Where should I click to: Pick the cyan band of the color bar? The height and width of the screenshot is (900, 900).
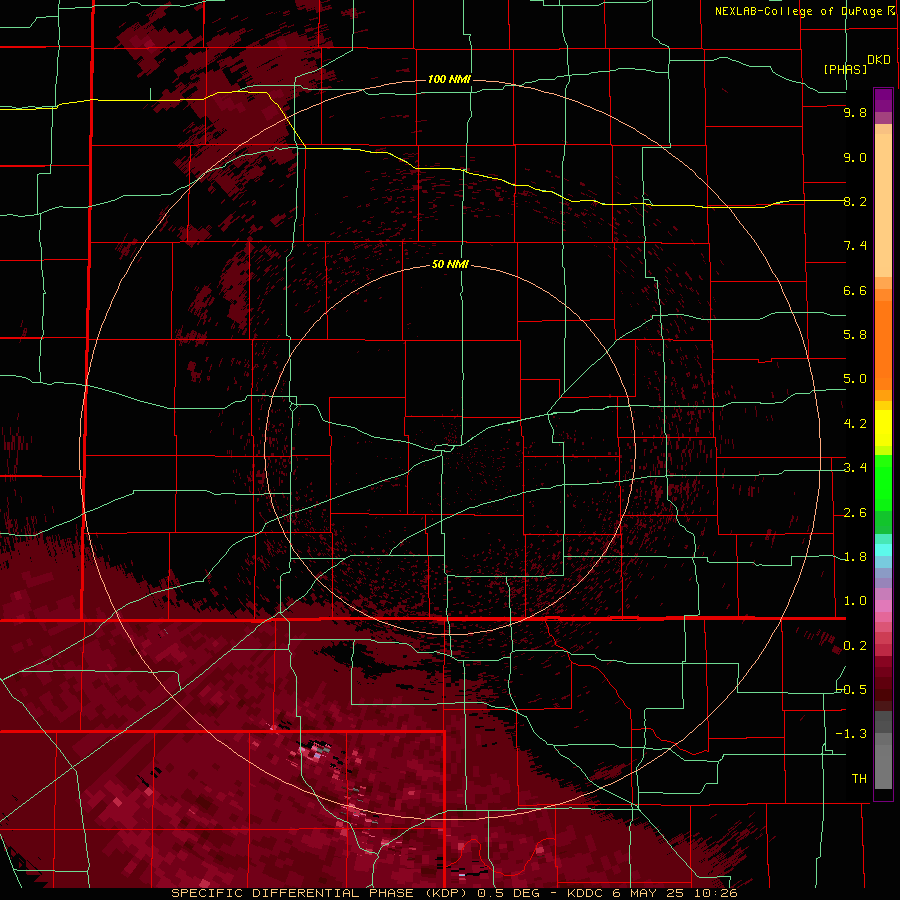(883, 550)
